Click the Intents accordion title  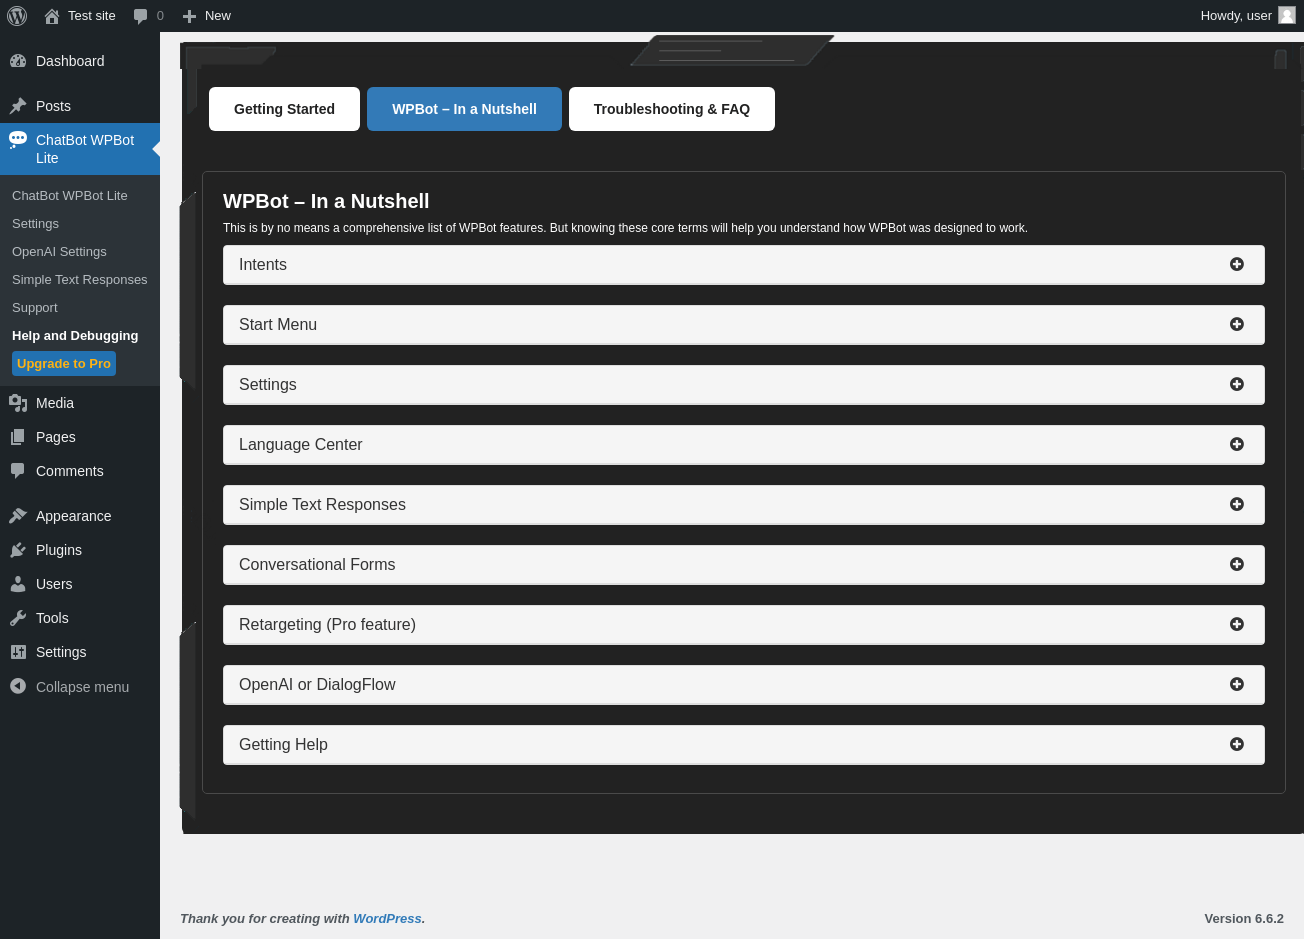point(263,265)
